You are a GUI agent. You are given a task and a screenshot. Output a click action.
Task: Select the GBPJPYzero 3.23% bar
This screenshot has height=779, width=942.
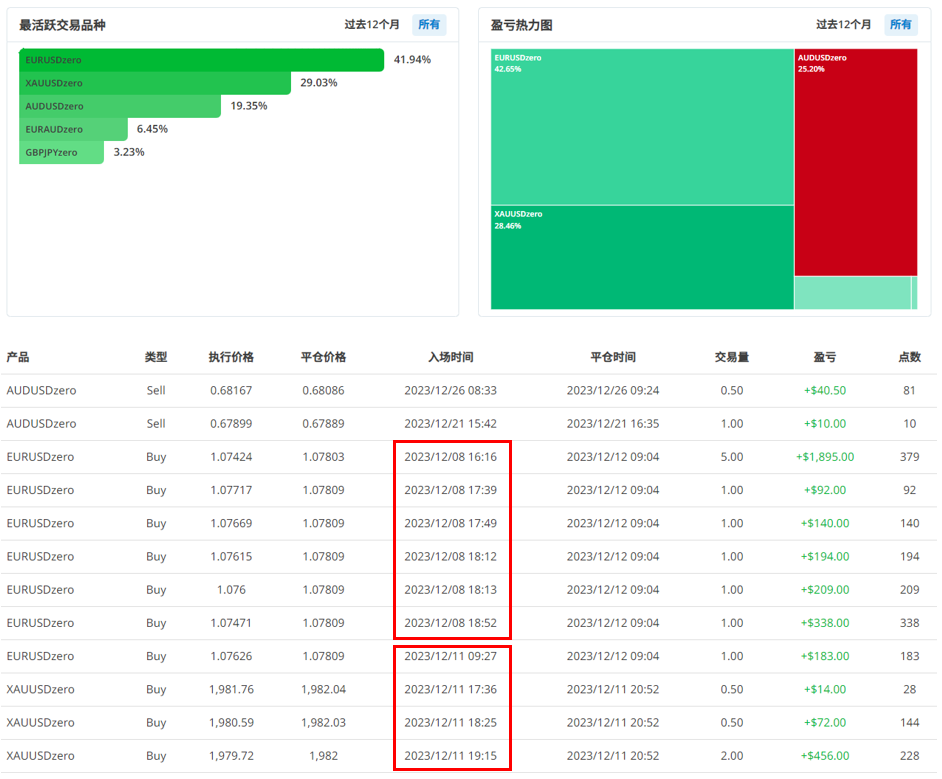pyautogui.click(x=61, y=152)
